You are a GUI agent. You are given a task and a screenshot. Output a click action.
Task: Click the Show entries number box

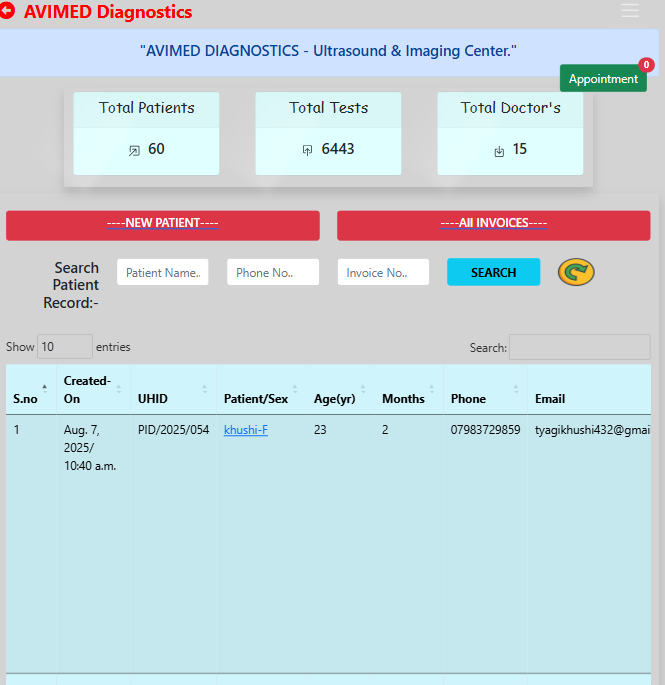tap(64, 347)
